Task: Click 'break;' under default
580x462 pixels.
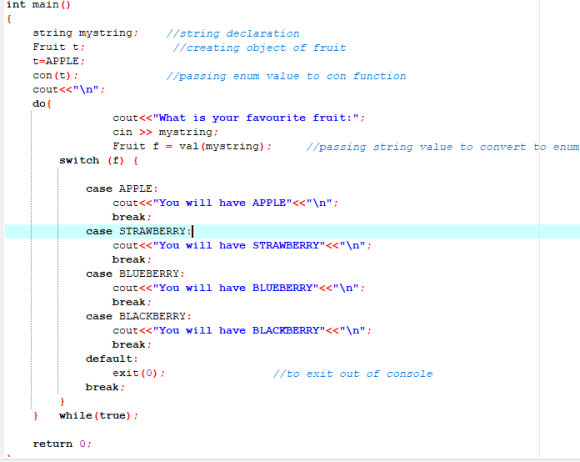Action: pyautogui.click(x=105, y=387)
